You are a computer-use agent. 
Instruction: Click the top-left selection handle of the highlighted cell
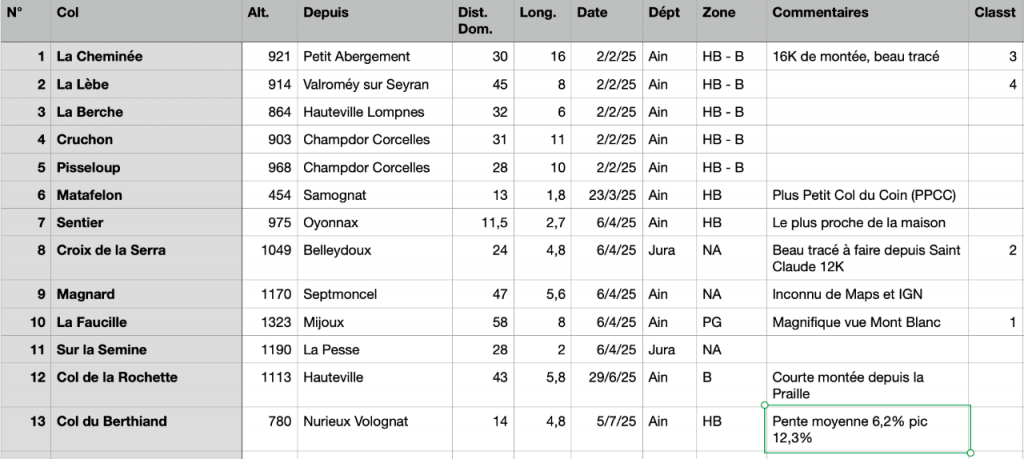[765, 405]
